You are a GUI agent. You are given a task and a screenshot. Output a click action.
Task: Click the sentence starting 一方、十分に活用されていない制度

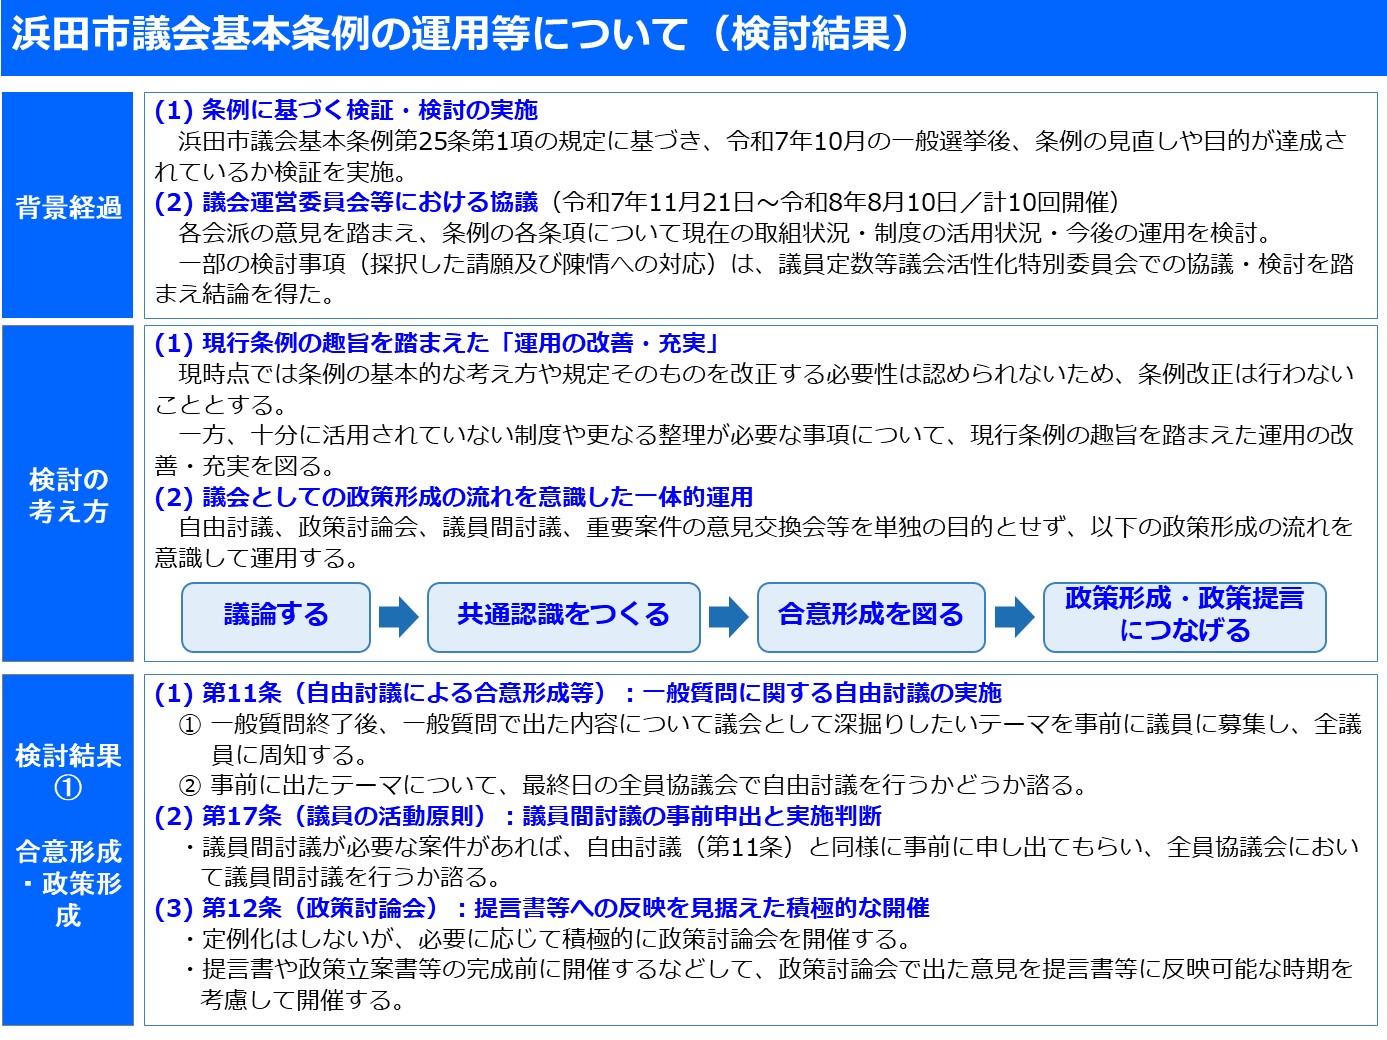coord(754,450)
